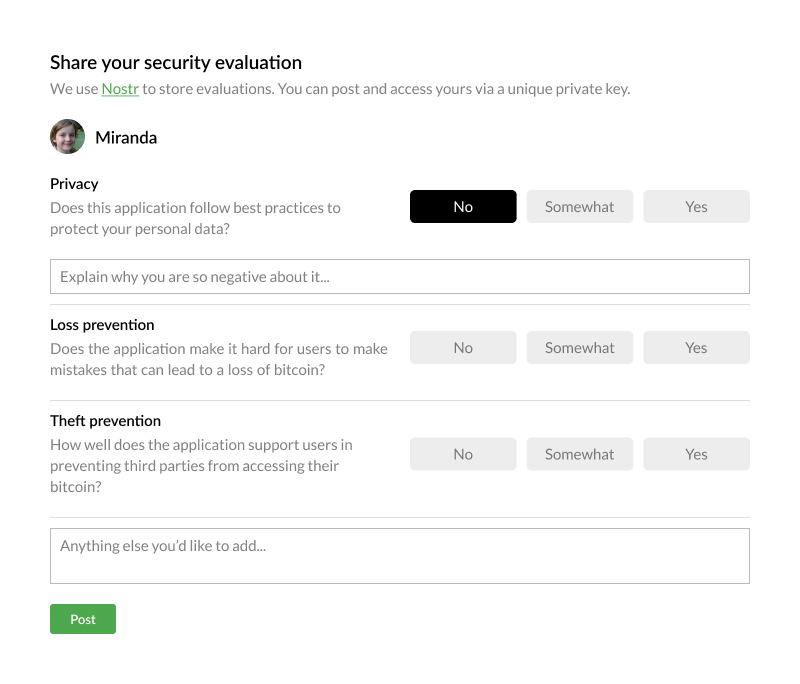
Task: Click the Loss prevention section heading
Action: click(102, 324)
